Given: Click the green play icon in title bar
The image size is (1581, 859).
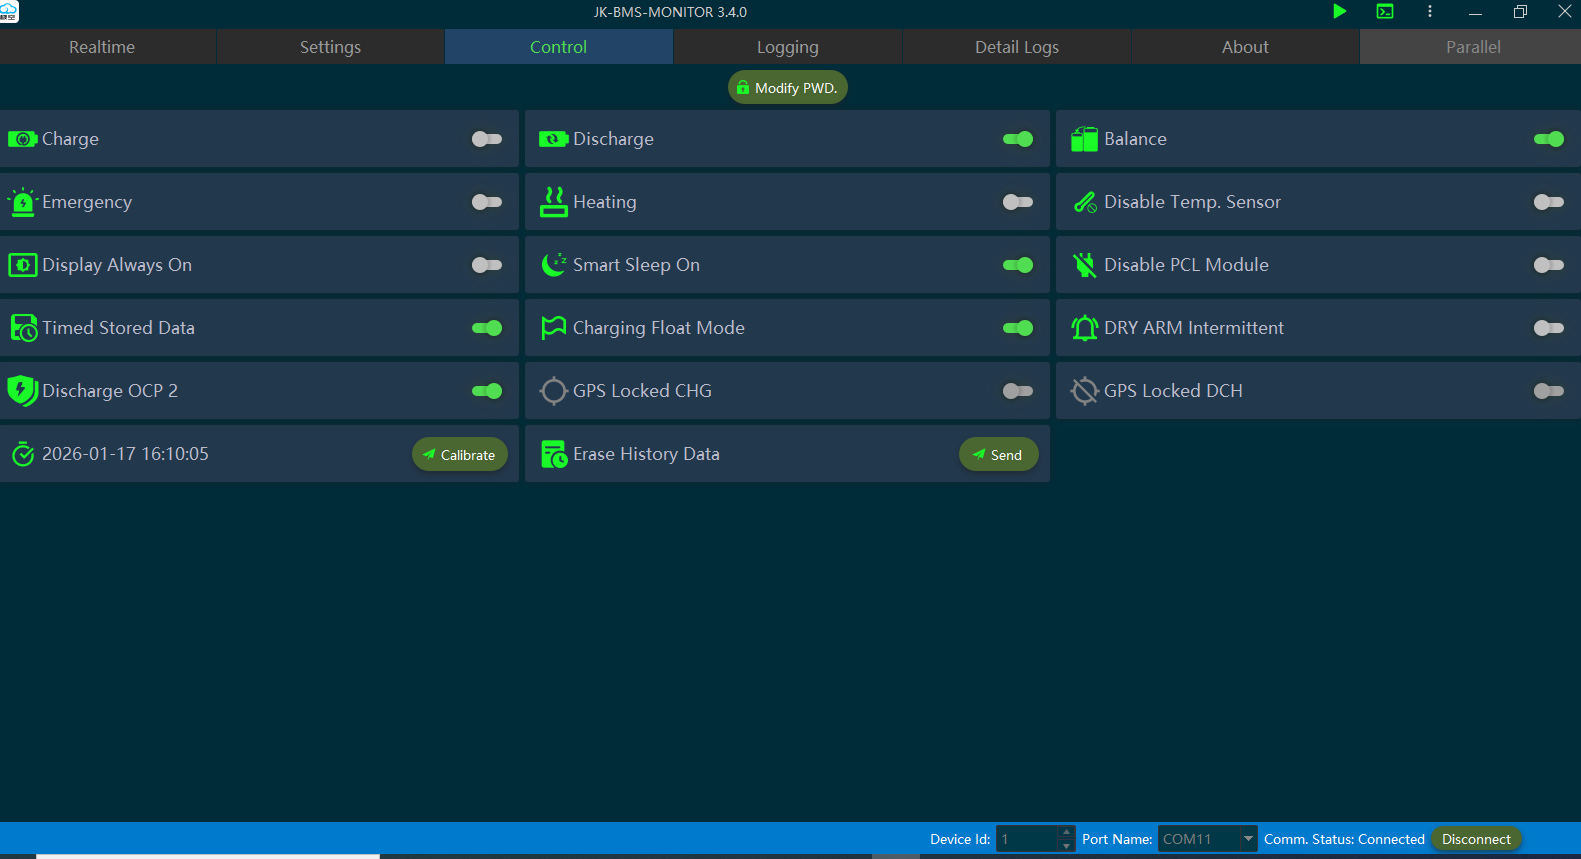Looking at the screenshot, I should [1339, 11].
